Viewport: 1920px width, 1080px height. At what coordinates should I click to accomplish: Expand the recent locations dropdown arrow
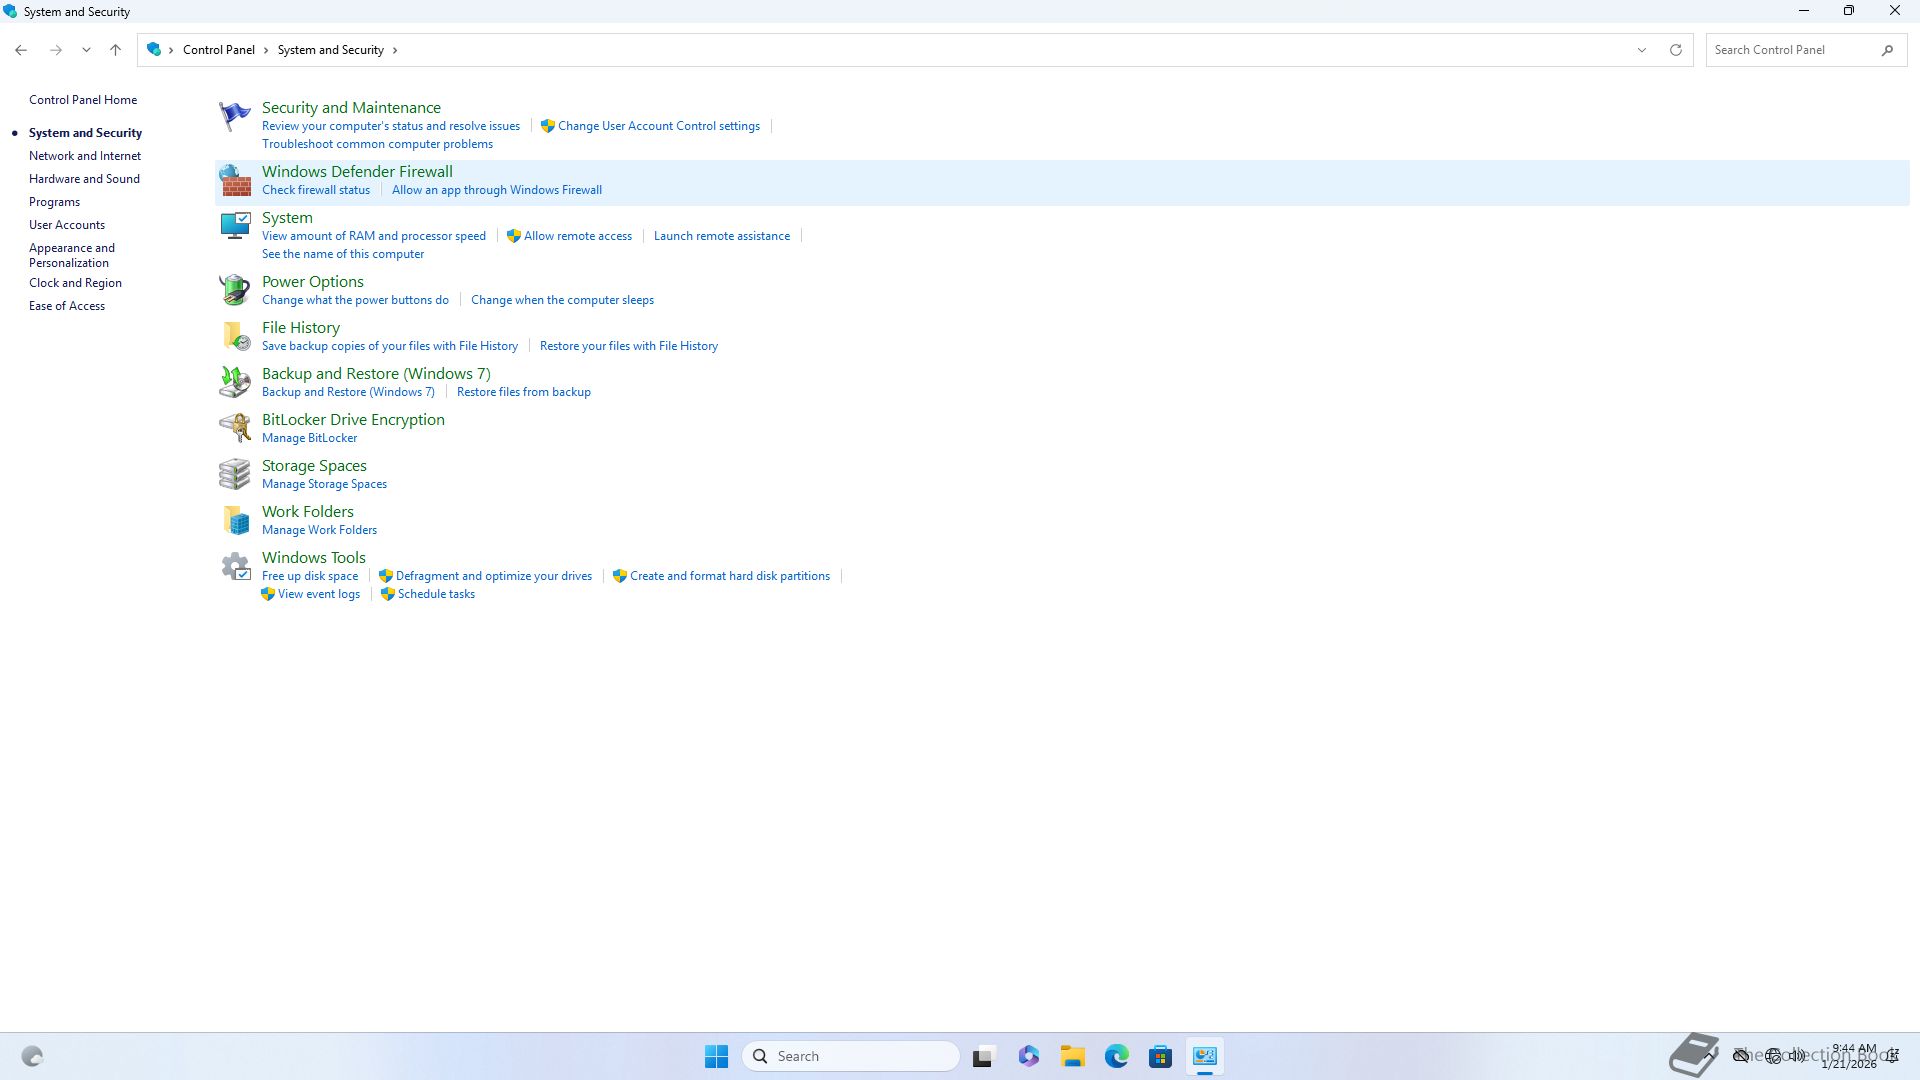point(86,50)
